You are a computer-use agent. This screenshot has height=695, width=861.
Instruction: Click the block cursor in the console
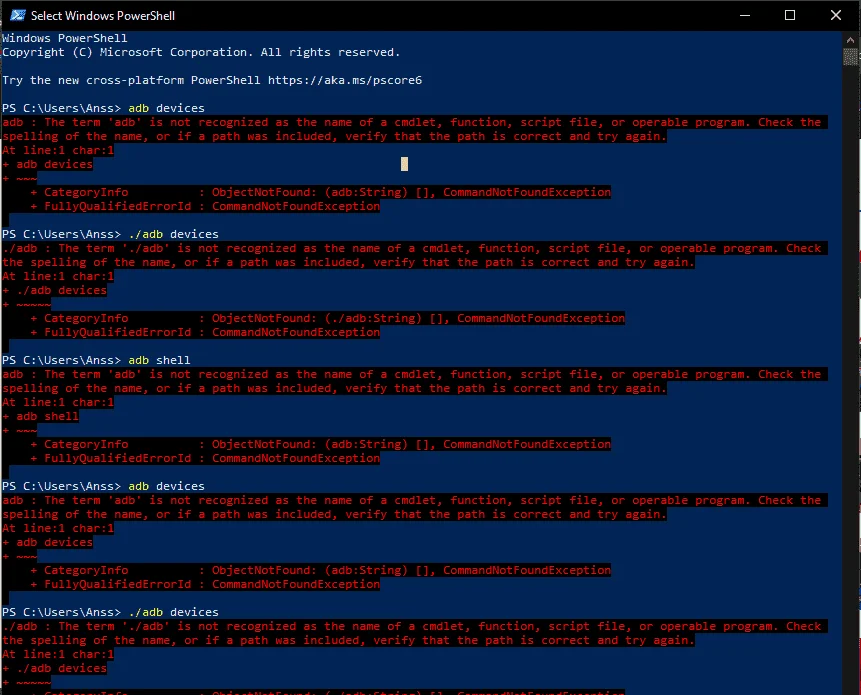[x=404, y=164]
